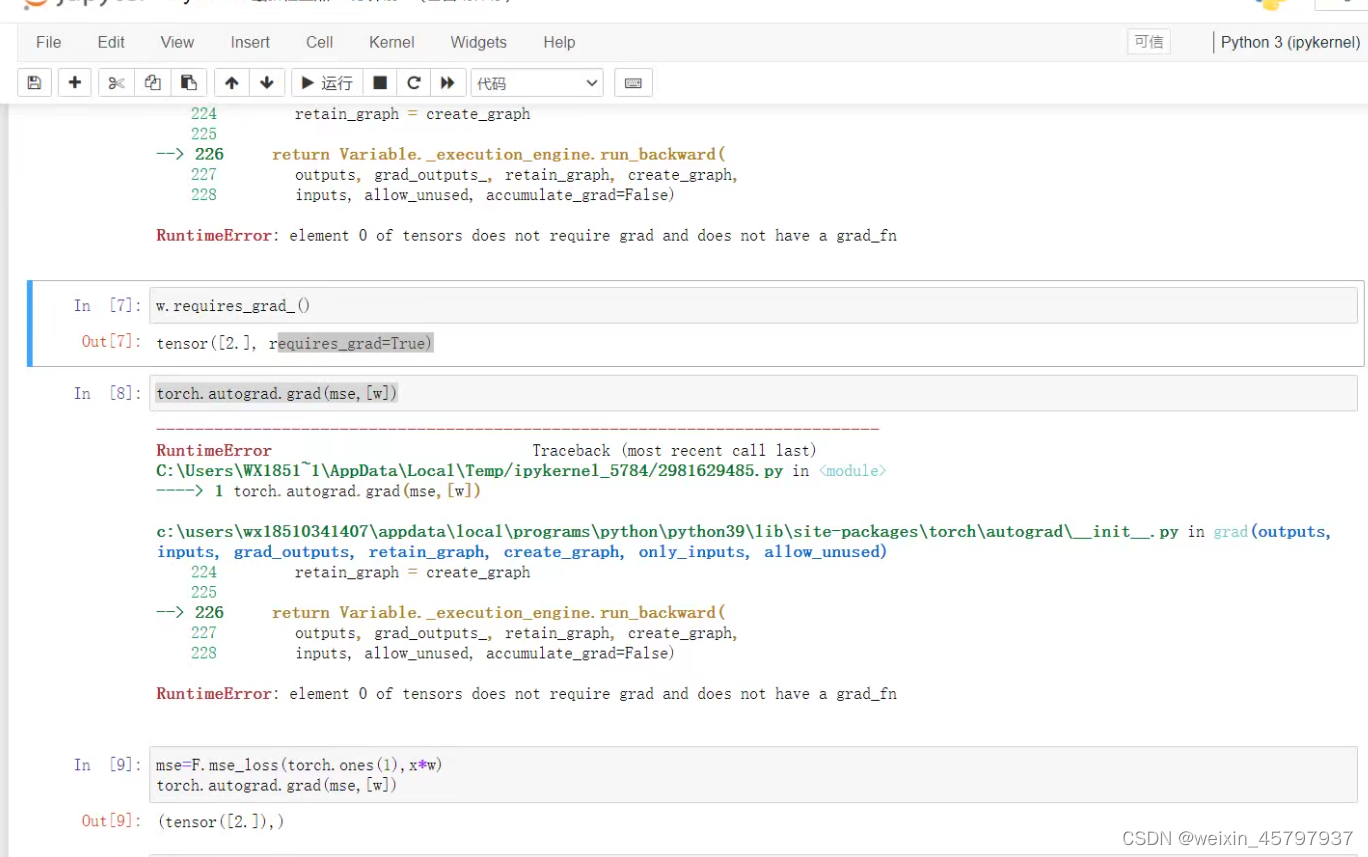The width and height of the screenshot is (1368, 857).
Task: Restart the kernel circular arrow icon
Action: (414, 83)
